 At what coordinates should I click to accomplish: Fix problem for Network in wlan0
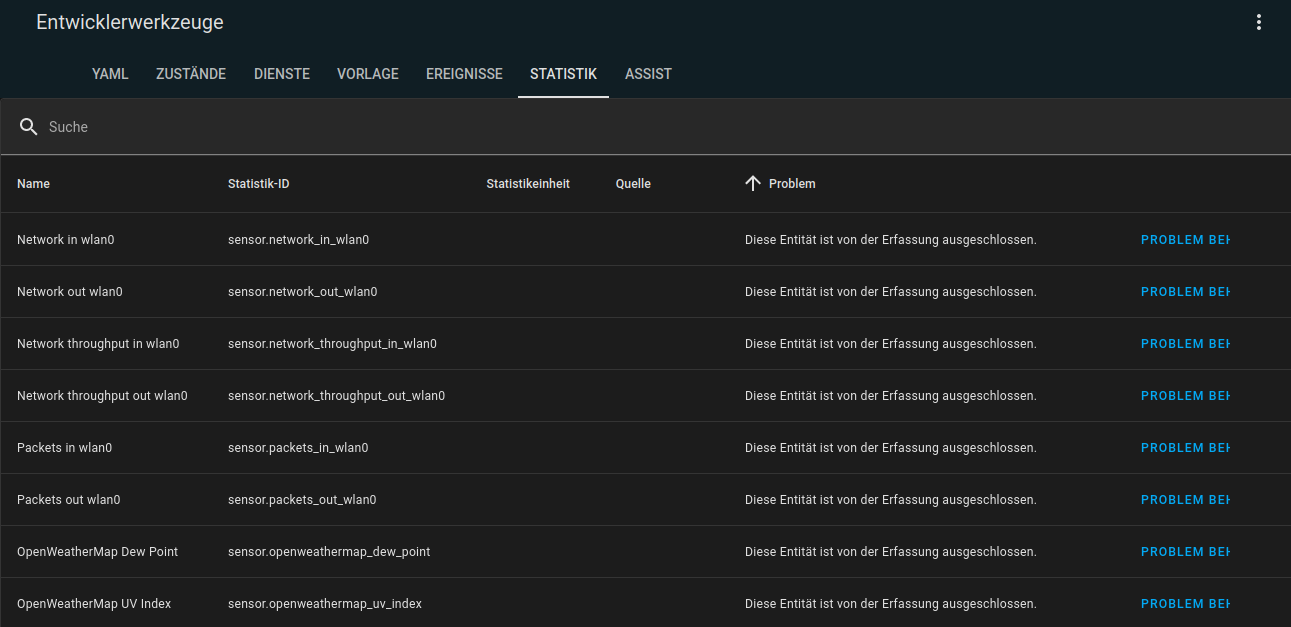point(1184,240)
